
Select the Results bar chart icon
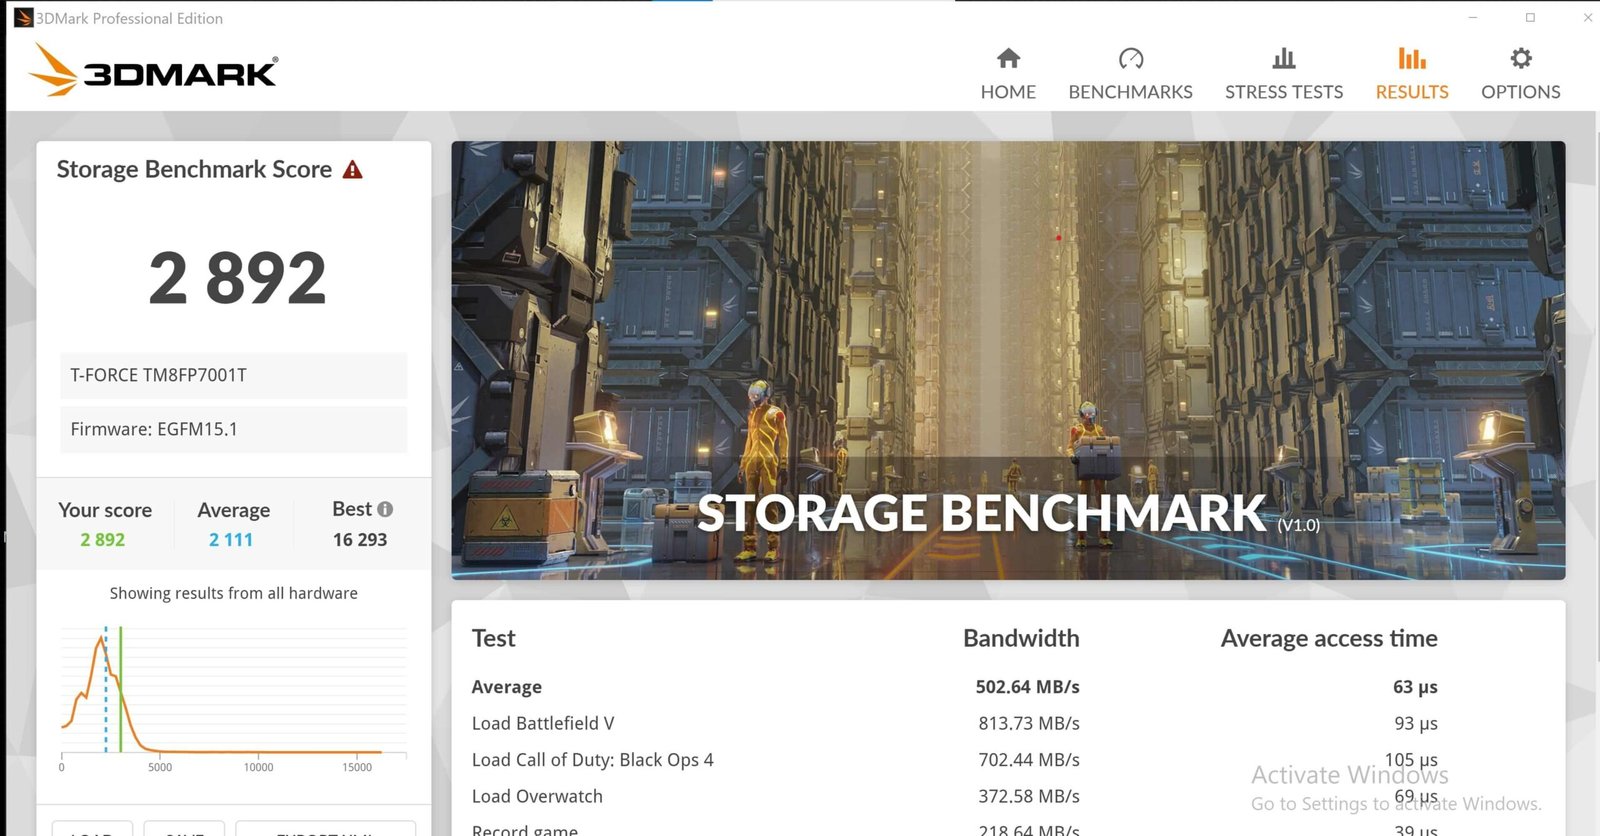[1411, 59]
